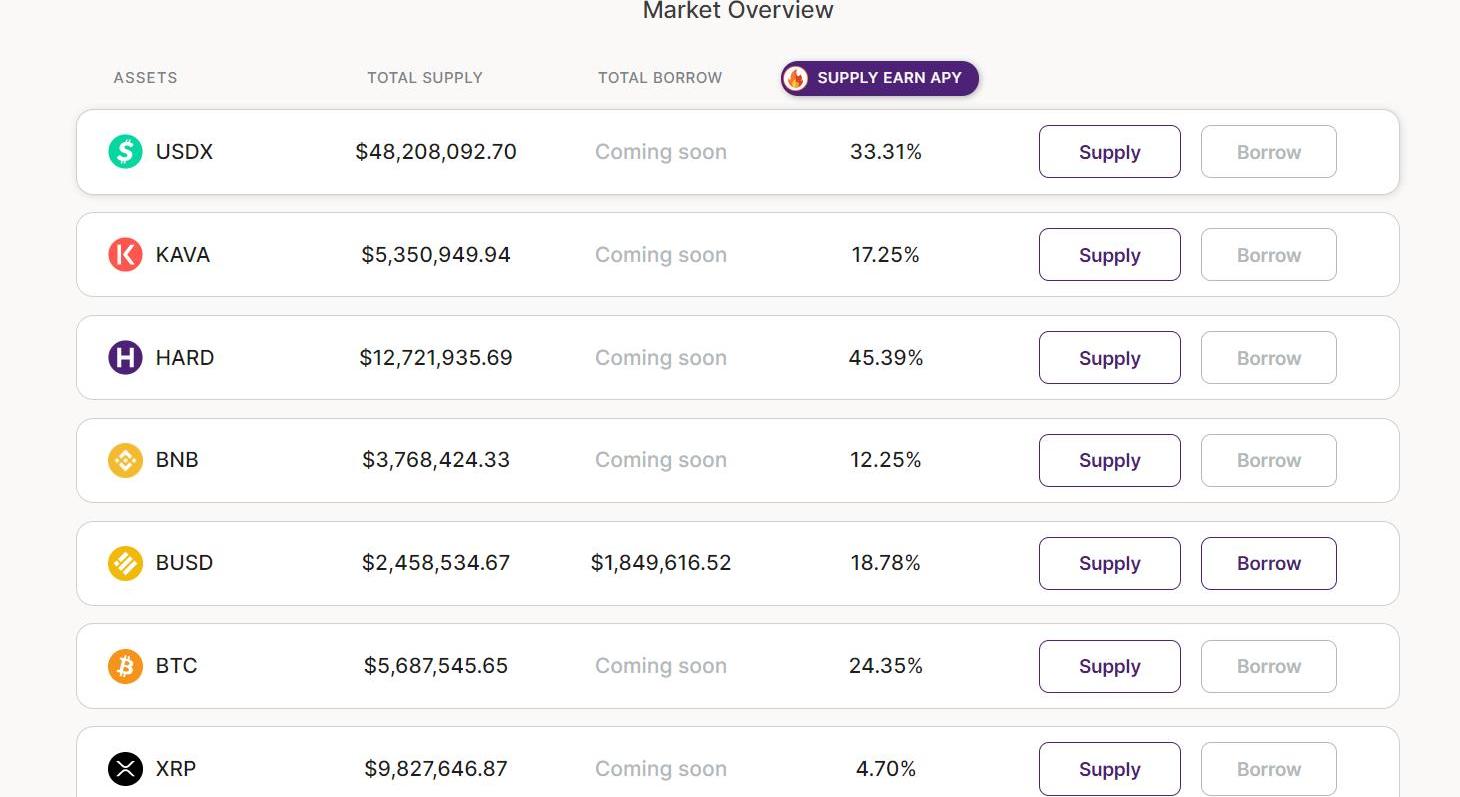Click the black XRP icon

(125, 769)
